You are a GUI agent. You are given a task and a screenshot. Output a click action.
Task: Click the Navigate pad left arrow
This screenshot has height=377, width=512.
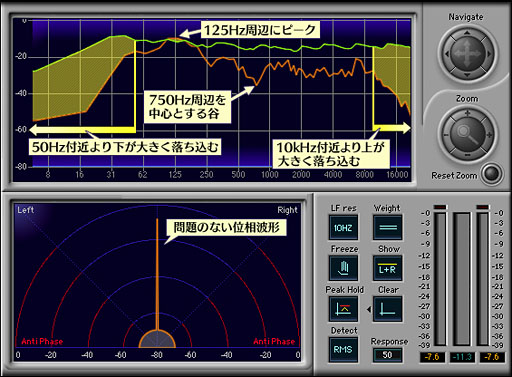click(447, 54)
